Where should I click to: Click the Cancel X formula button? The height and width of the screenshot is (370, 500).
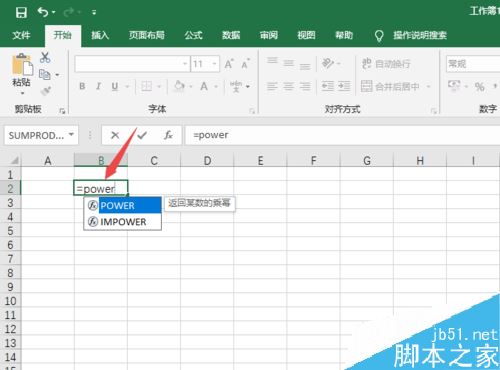coord(115,135)
